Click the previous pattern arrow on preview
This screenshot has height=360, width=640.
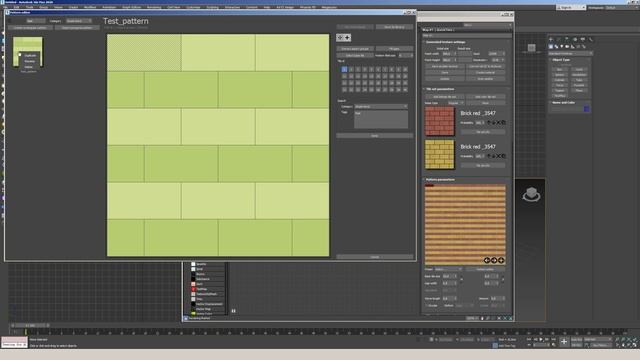pos(487,260)
